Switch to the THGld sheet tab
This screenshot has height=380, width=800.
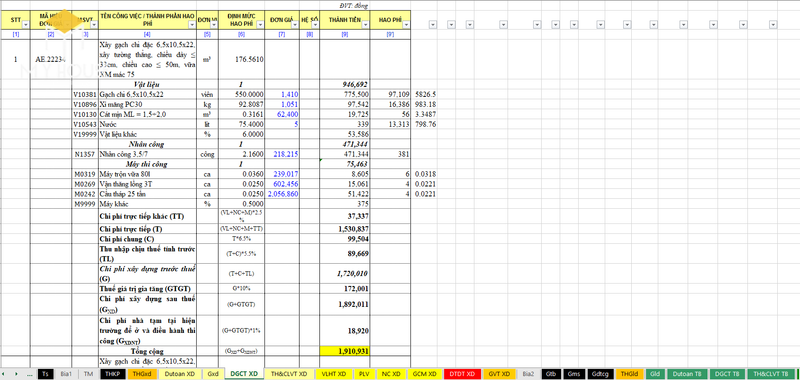pyautogui.click(x=630, y=374)
